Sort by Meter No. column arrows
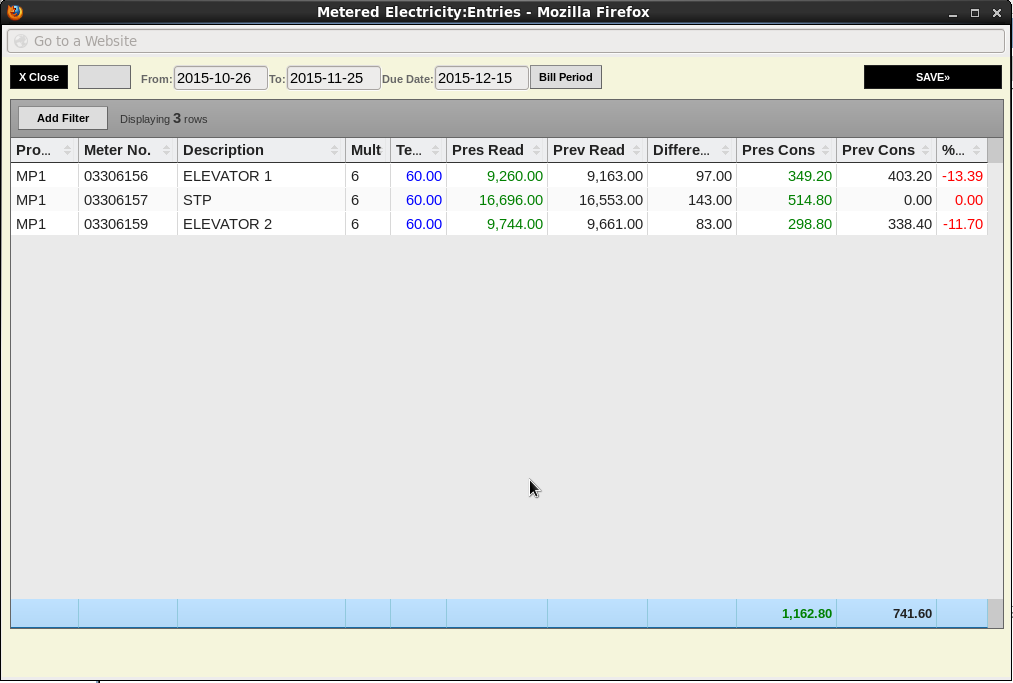The image size is (1013, 683). tap(167, 150)
